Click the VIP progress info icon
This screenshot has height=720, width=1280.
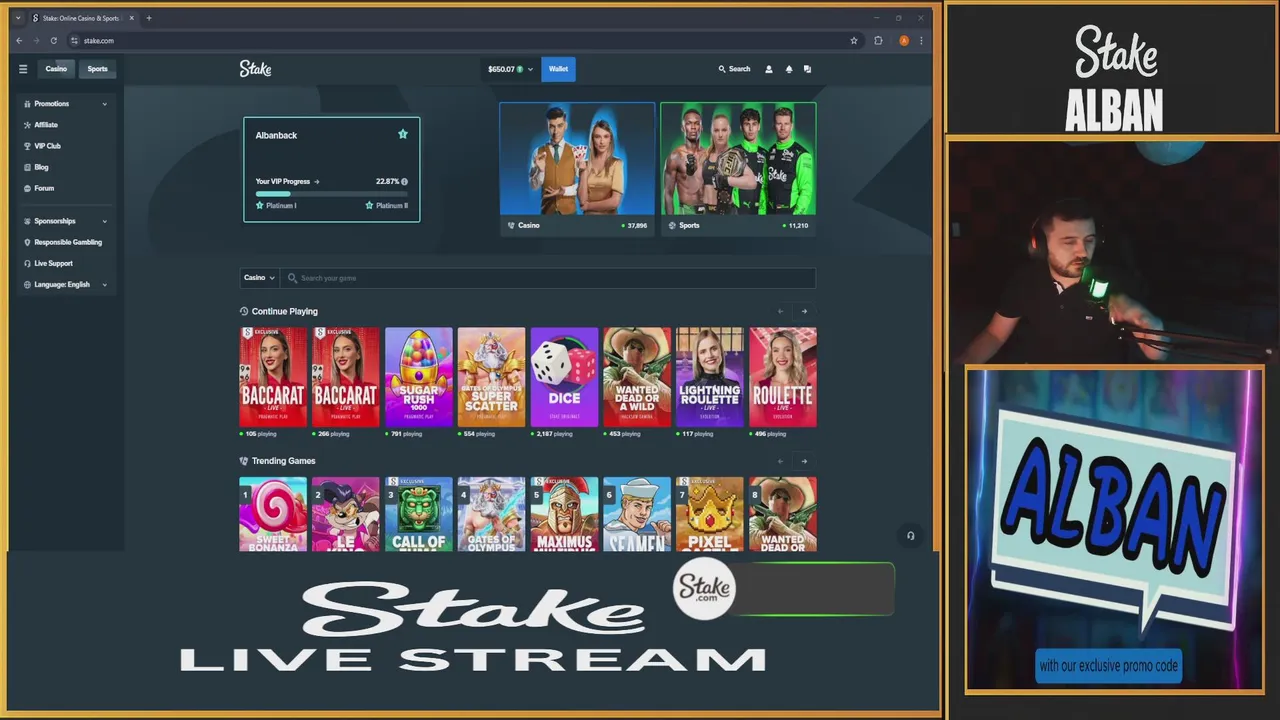404,182
